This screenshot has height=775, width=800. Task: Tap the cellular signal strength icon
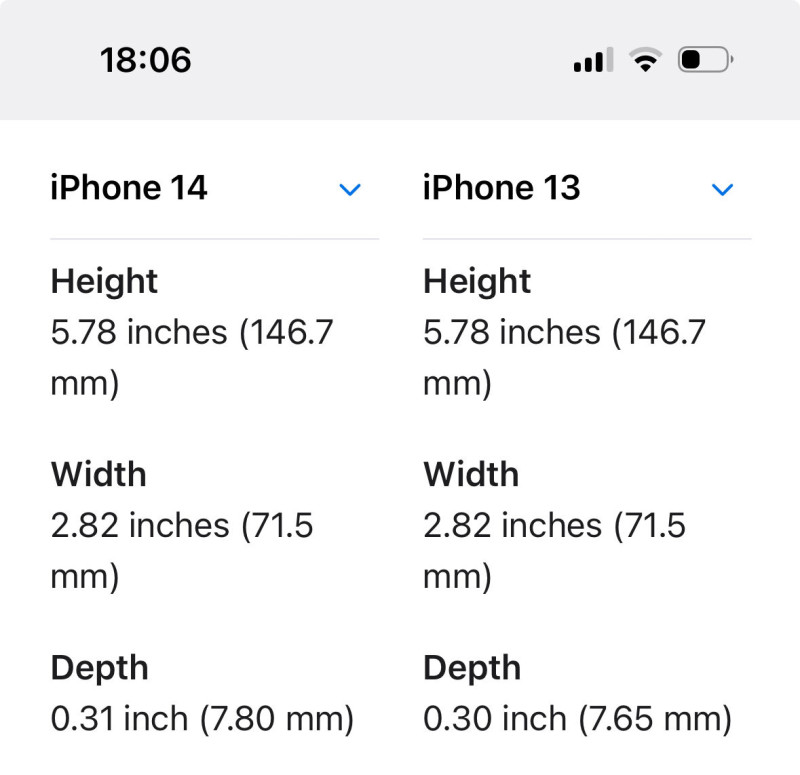pyautogui.click(x=593, y=60)
